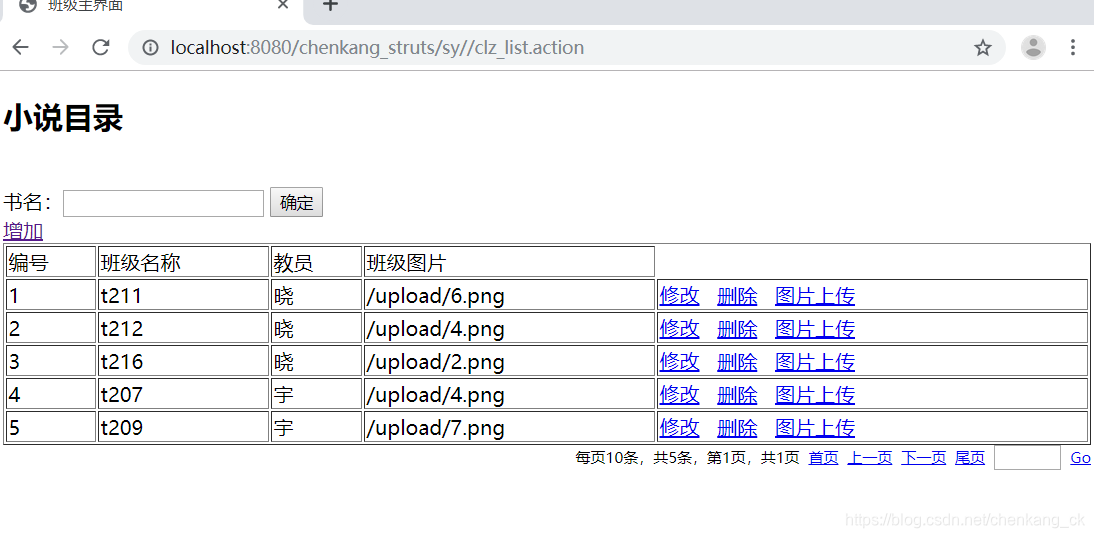Reload the page with the refresh icon

(x=101, y=47)
